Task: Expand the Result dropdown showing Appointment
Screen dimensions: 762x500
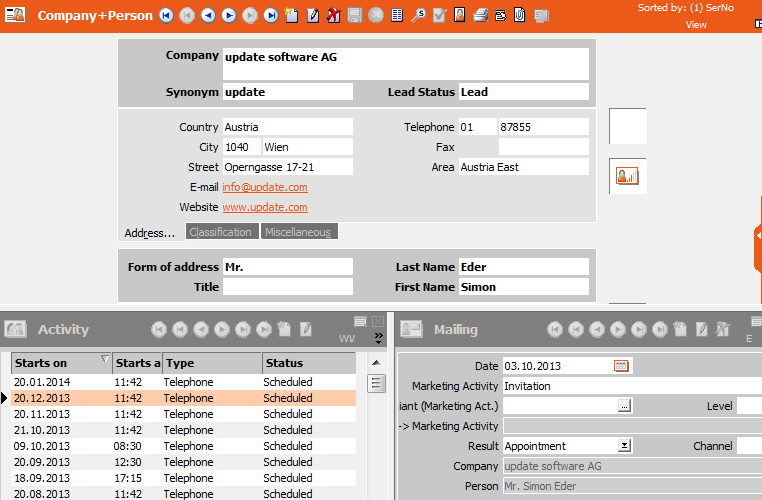Action: coord(624,446)
